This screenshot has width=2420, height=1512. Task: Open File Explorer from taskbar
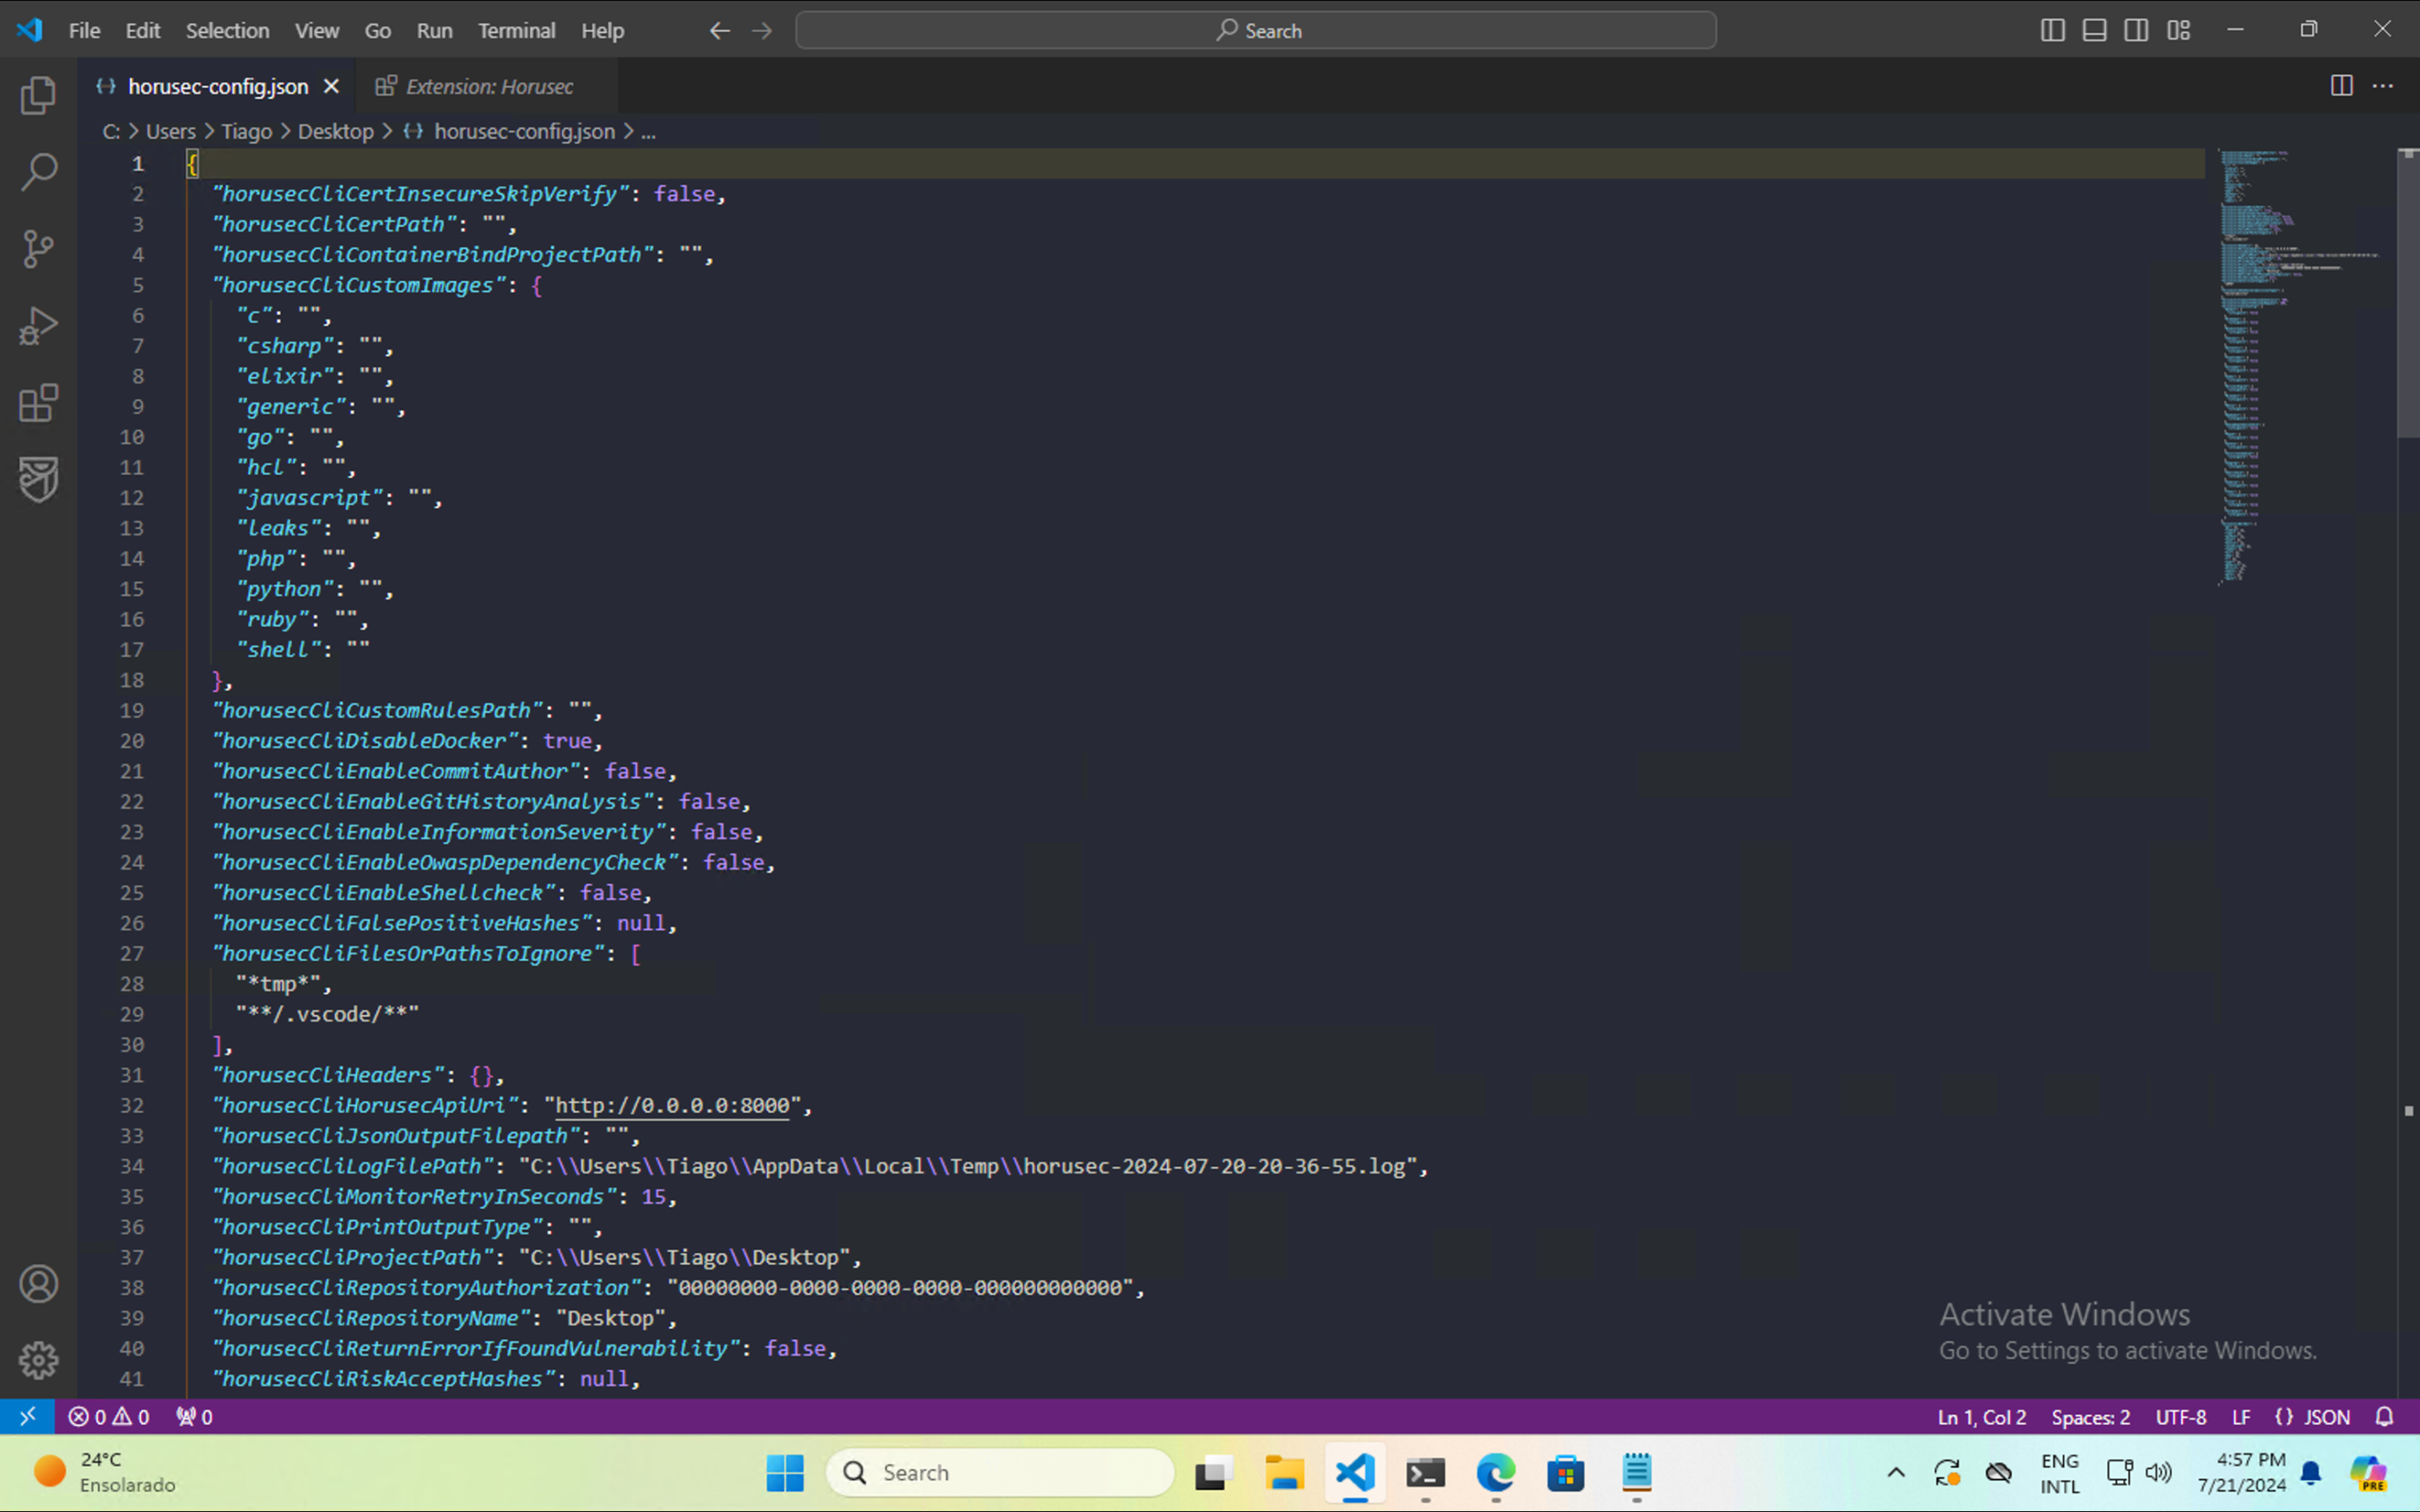pos(1284,1472)
